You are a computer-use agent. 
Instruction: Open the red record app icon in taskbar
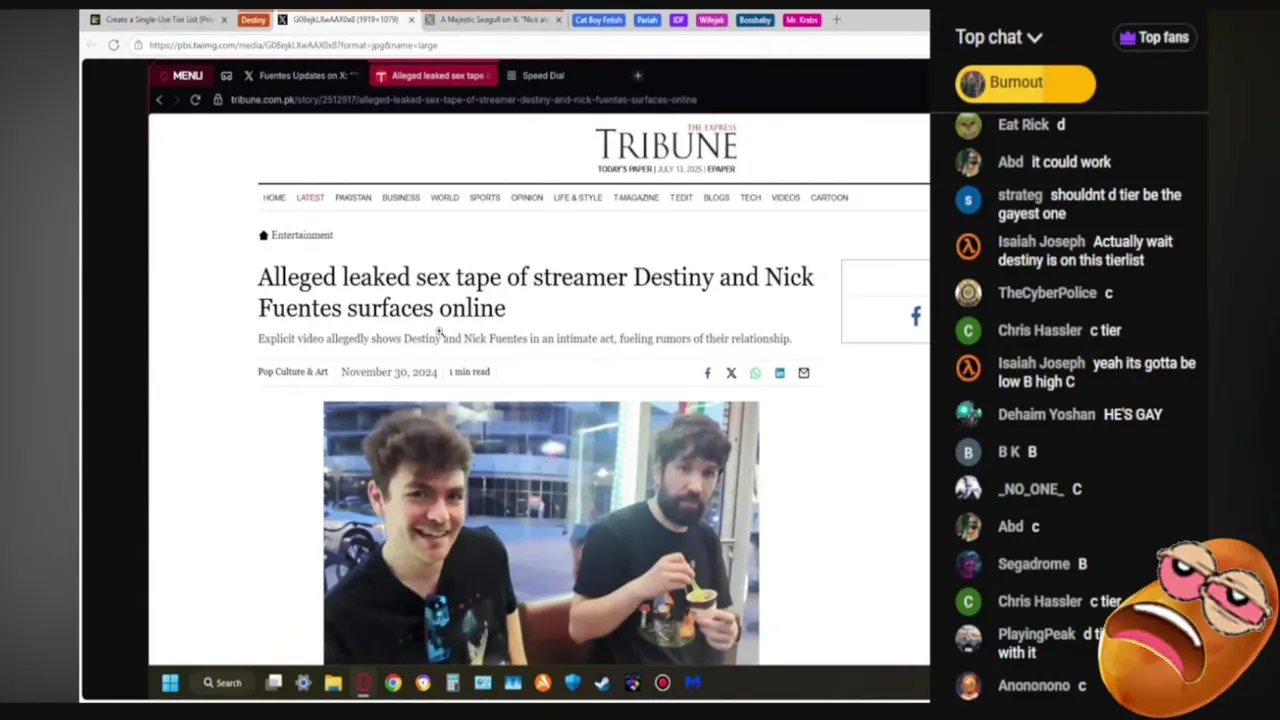tap(663, 683)
